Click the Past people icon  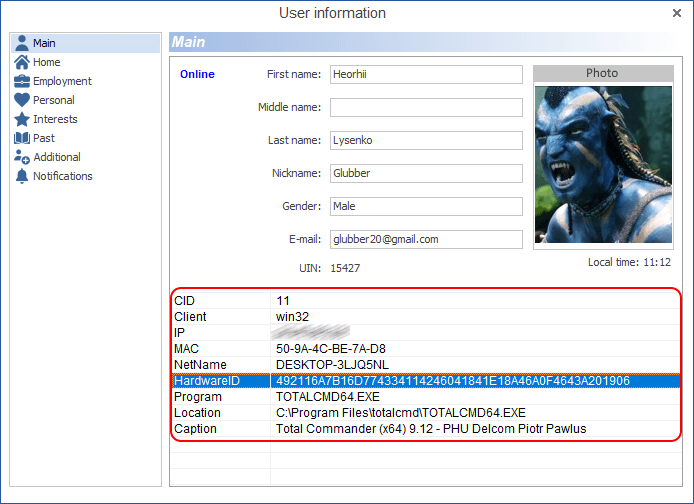22,138
